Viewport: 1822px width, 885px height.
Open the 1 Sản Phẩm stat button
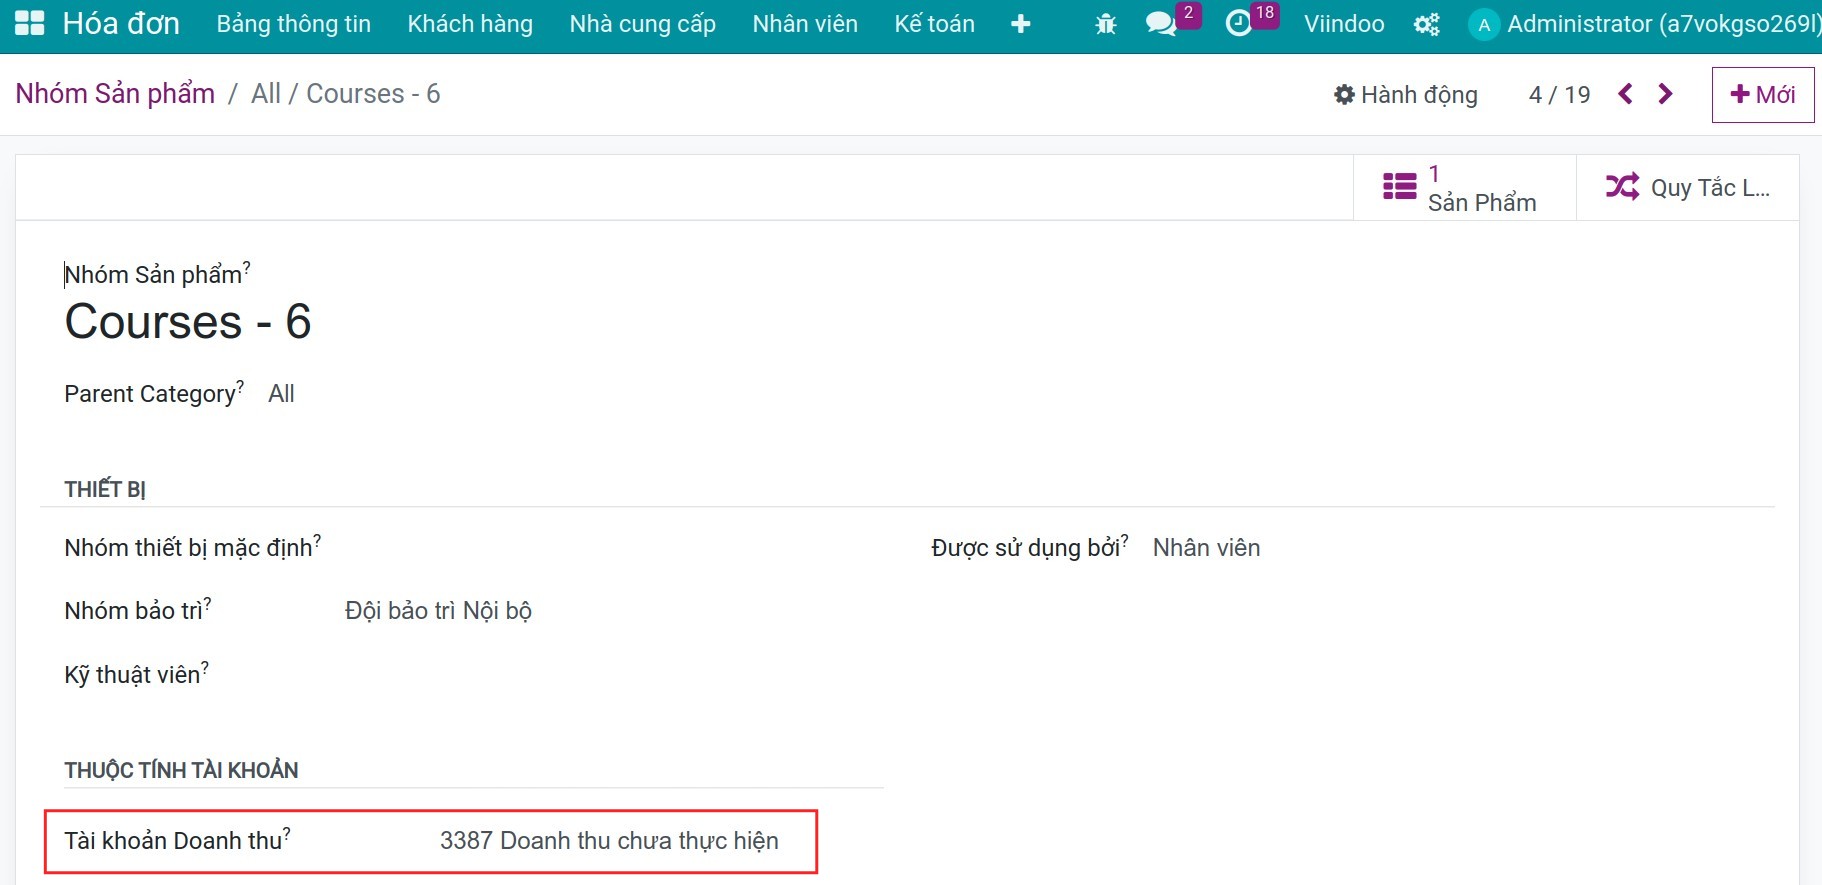pyautogui.click(x=1465, y=188)
